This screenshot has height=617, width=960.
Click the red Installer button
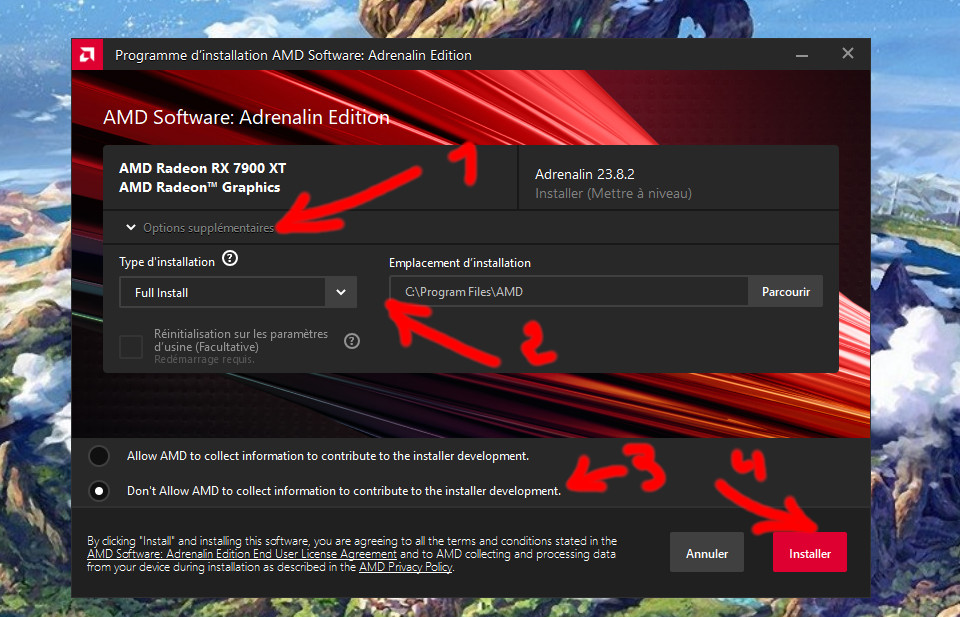click(x=809, y=553)
